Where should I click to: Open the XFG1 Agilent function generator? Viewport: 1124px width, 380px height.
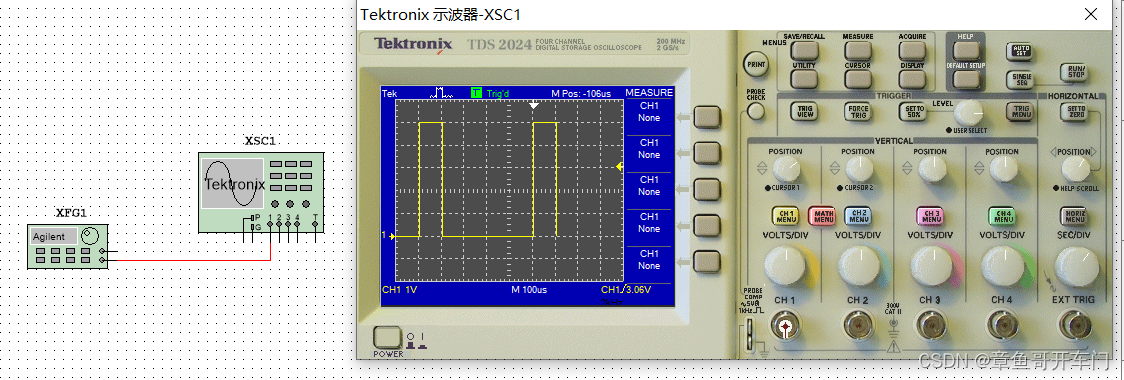click(x=68, y=246)
